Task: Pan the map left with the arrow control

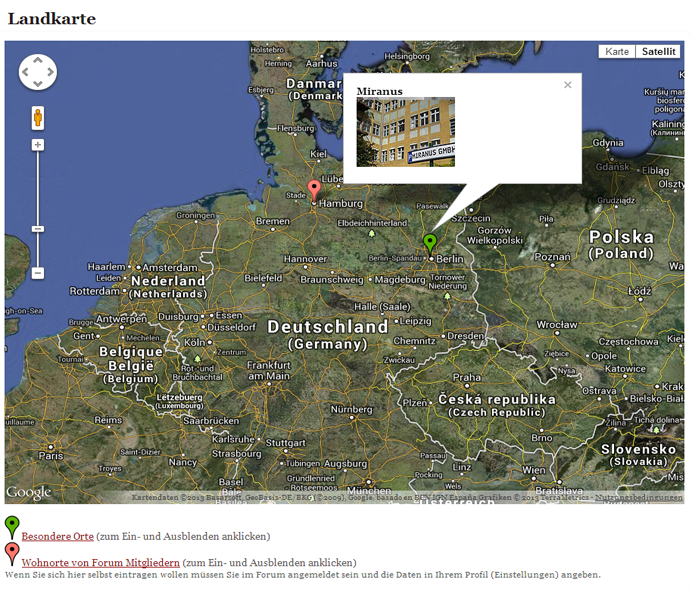Action: [x=26, y=72]
